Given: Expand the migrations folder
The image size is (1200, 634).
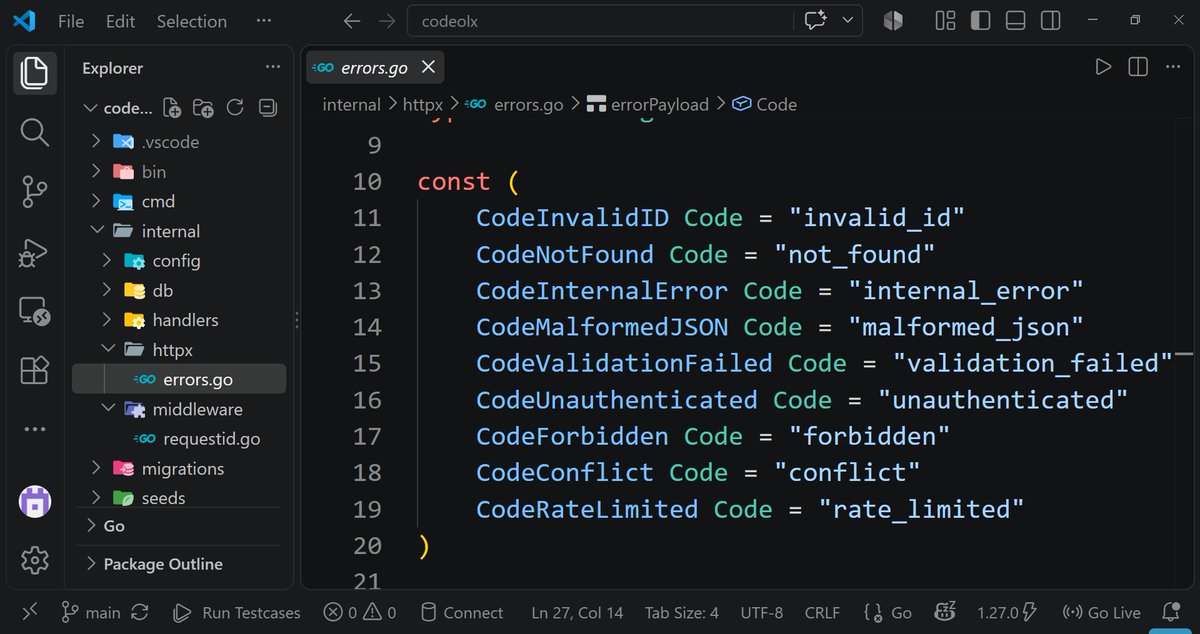Looking at the screenshot, I should pos(96,468).
